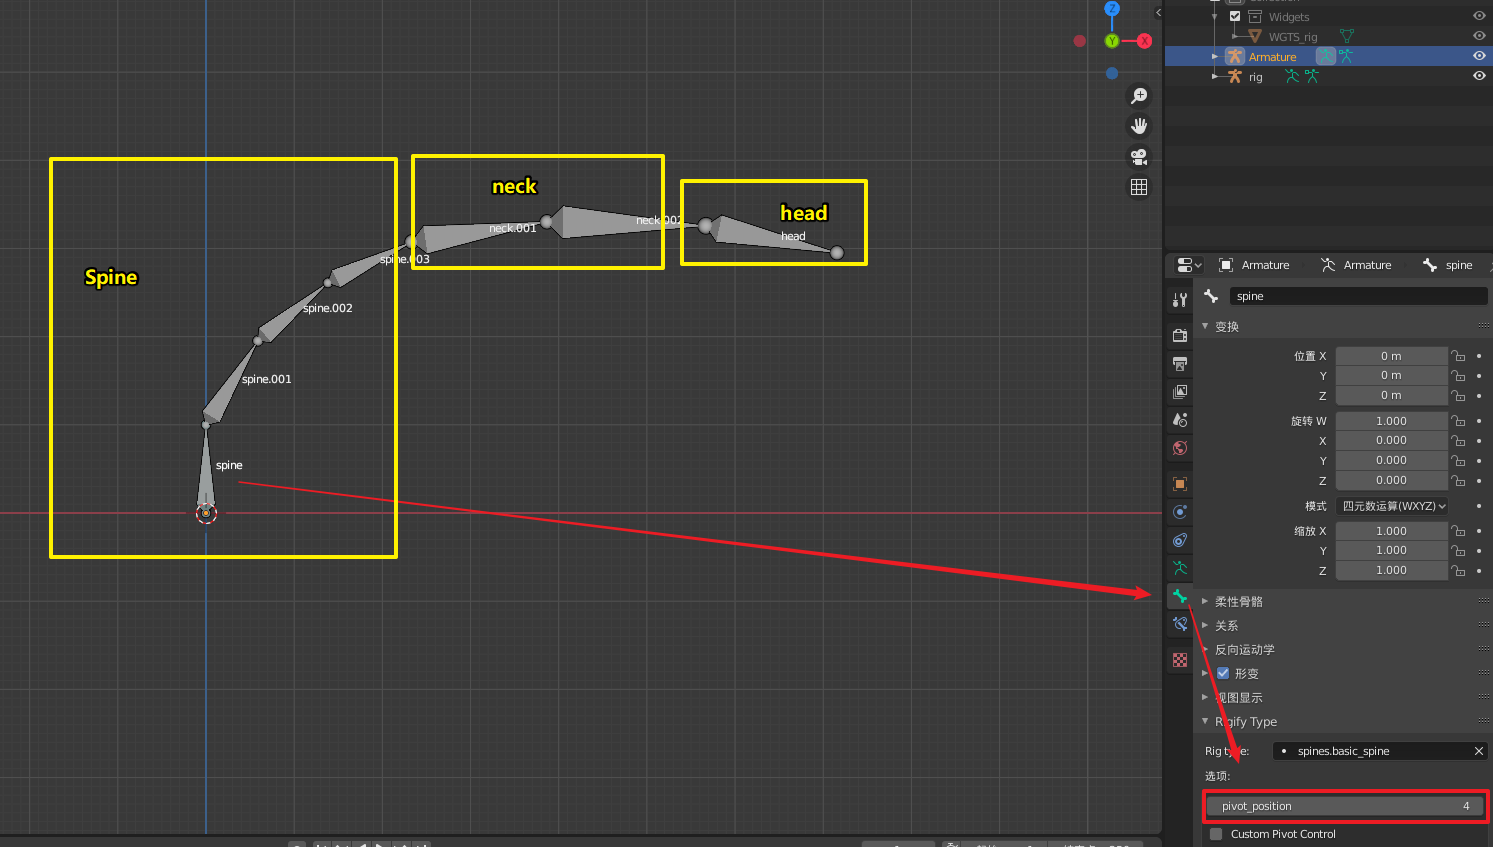Hide rig object with its eye icon
The height and width of the screenshot is (847, 1493).
point(1479,76)
